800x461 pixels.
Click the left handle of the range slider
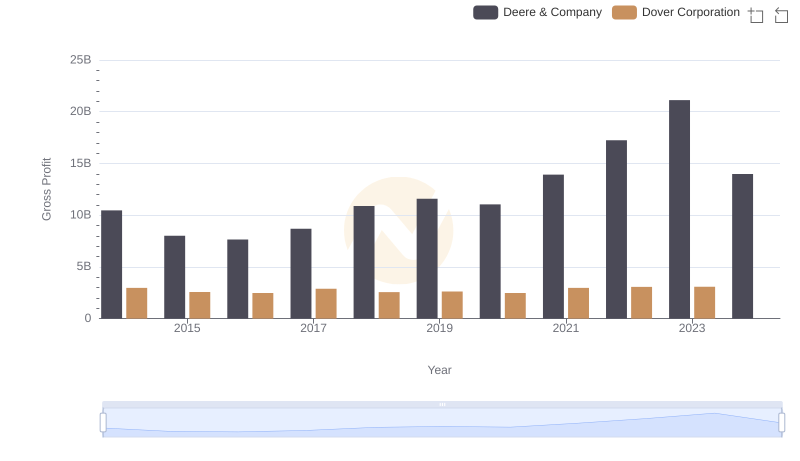click(x=103, y=422)
